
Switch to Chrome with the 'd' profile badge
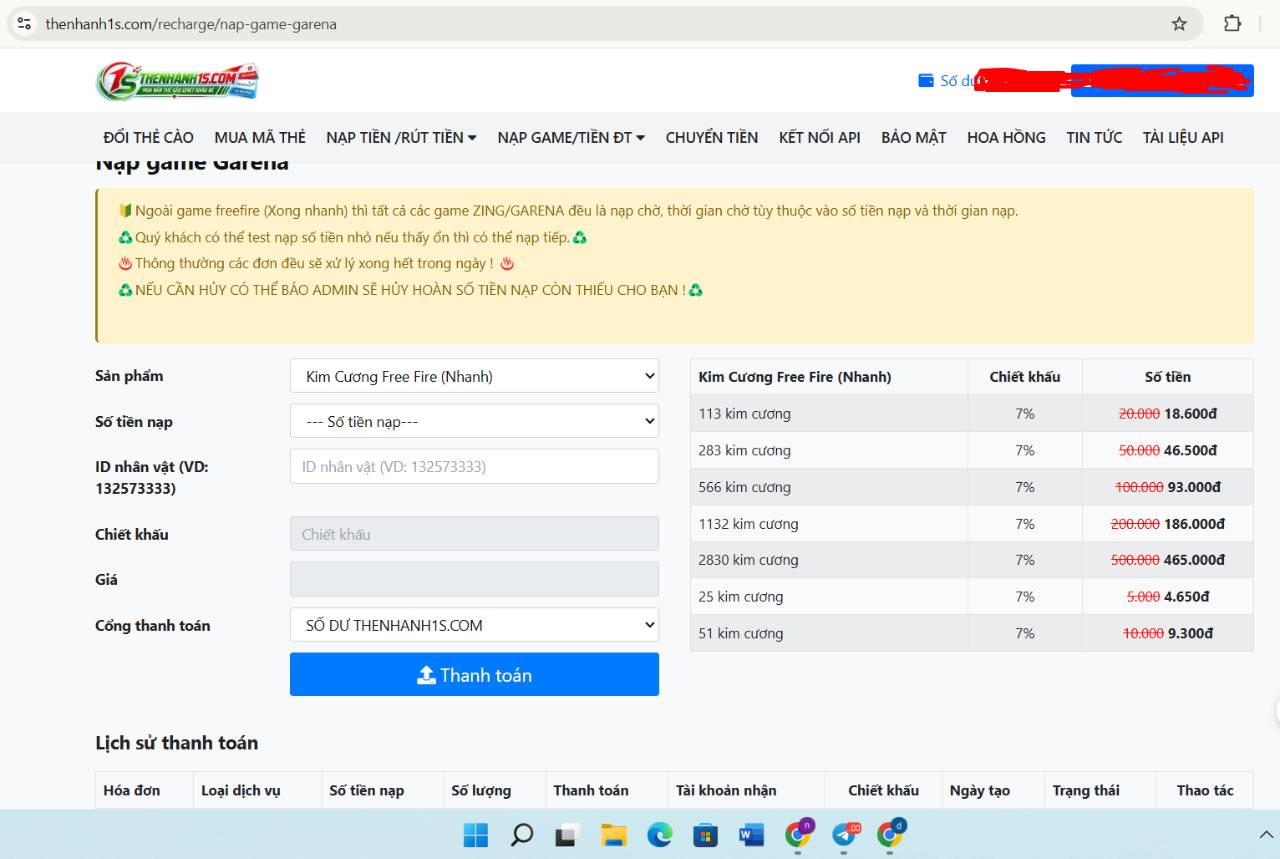[890, 834]
